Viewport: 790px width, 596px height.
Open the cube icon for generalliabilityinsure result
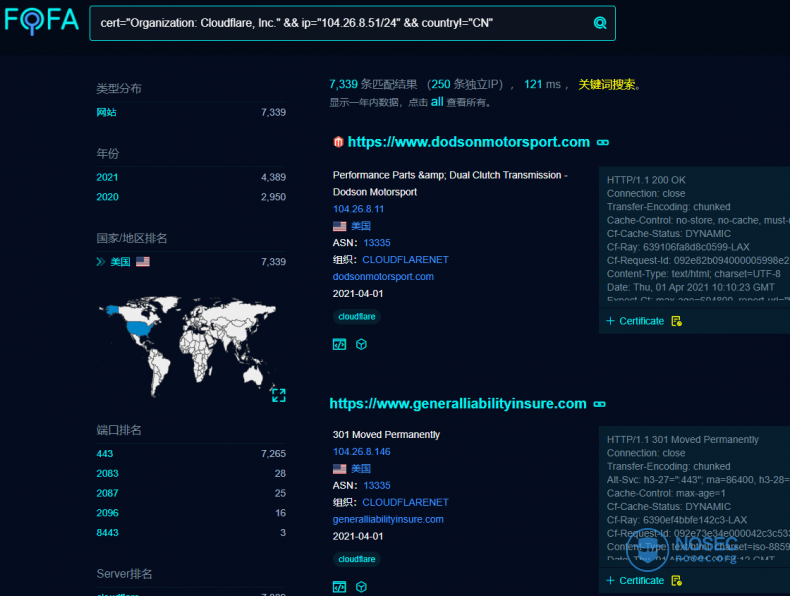(x=361, y=587)
